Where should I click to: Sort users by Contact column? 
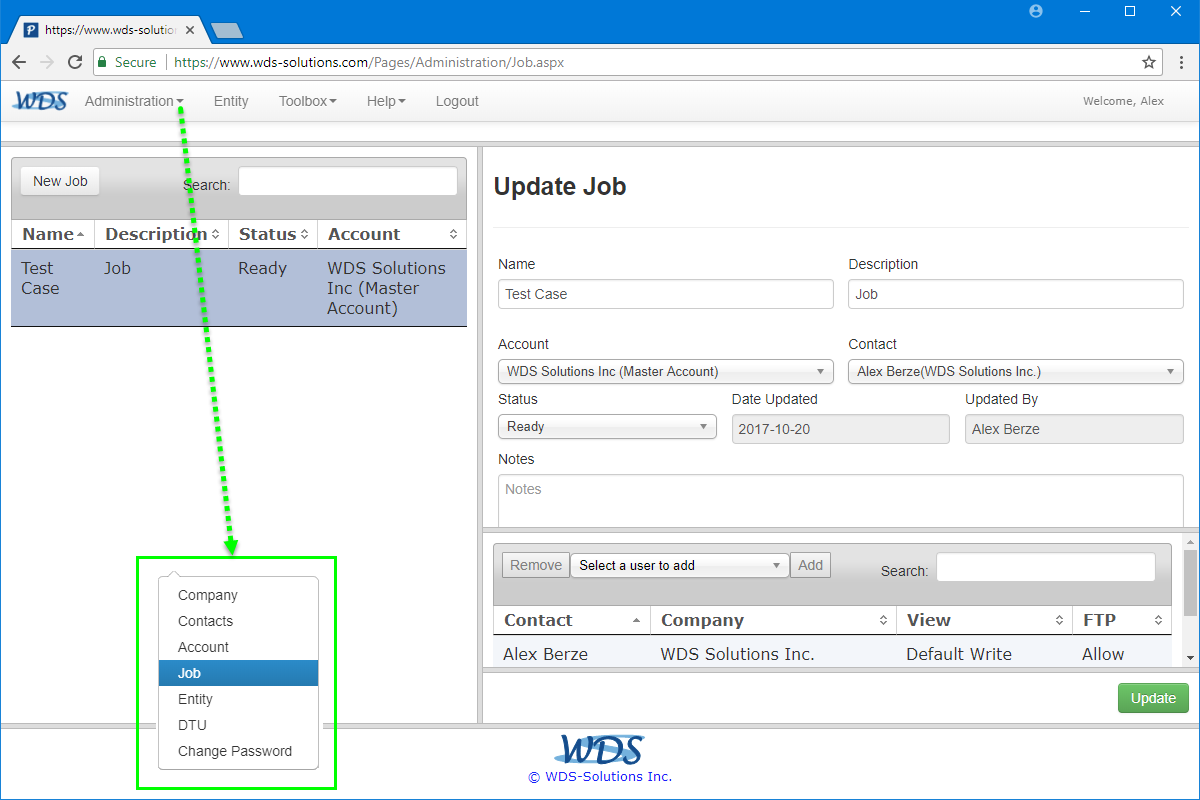572,620
